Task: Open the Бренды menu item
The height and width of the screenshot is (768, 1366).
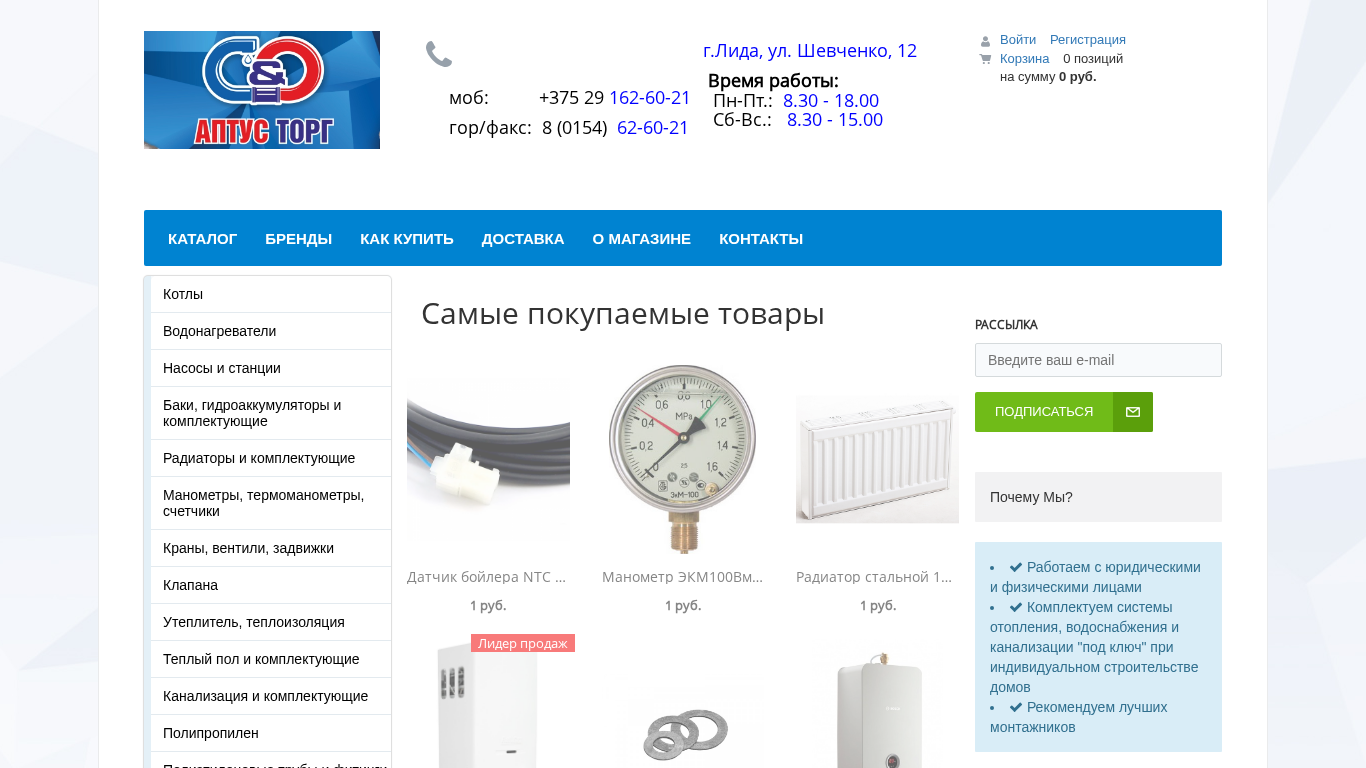Action: point(299,239)
